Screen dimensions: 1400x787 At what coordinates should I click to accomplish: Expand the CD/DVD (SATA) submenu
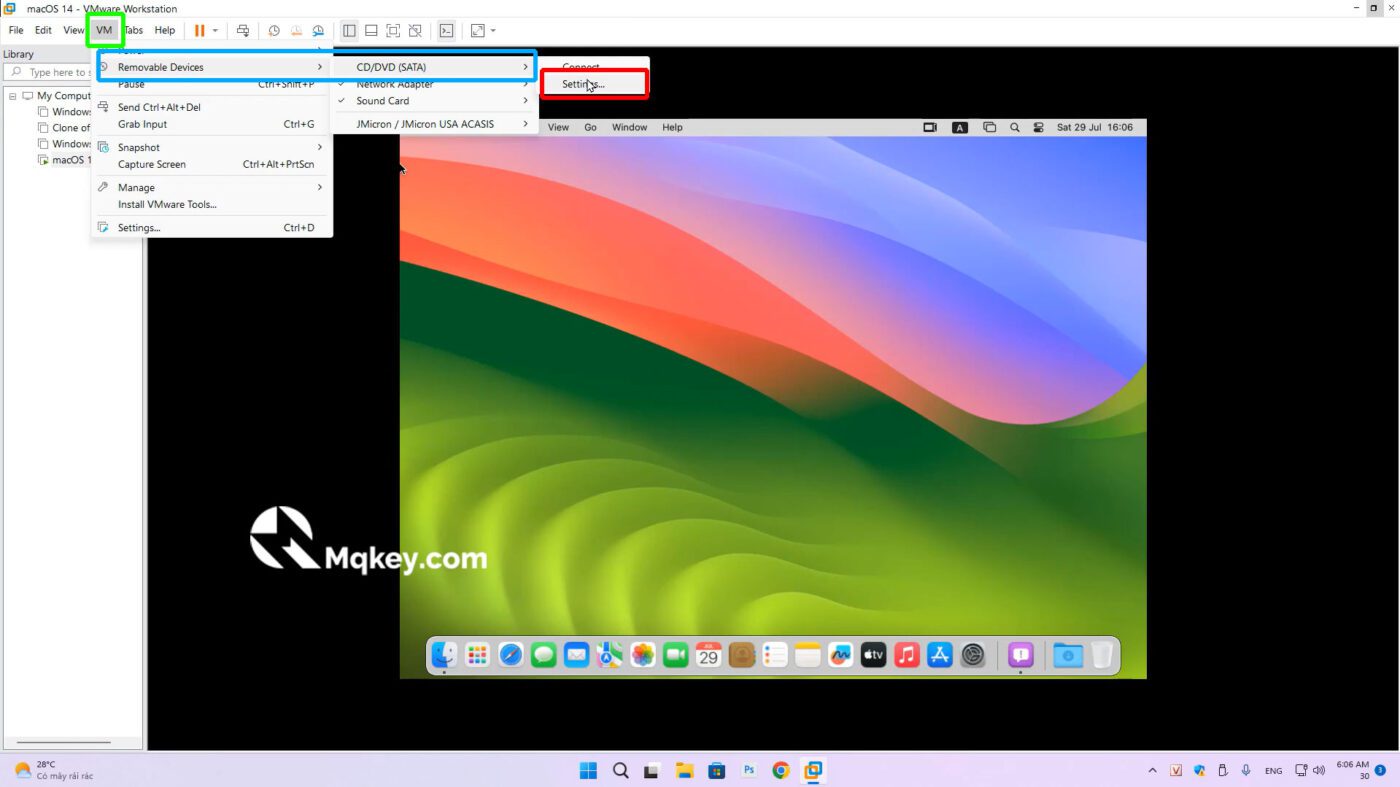pos(433,67)
